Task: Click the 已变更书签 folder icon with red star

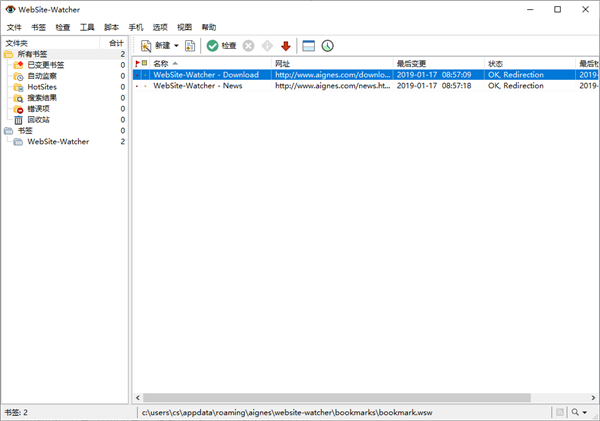Action: (18, 65)
